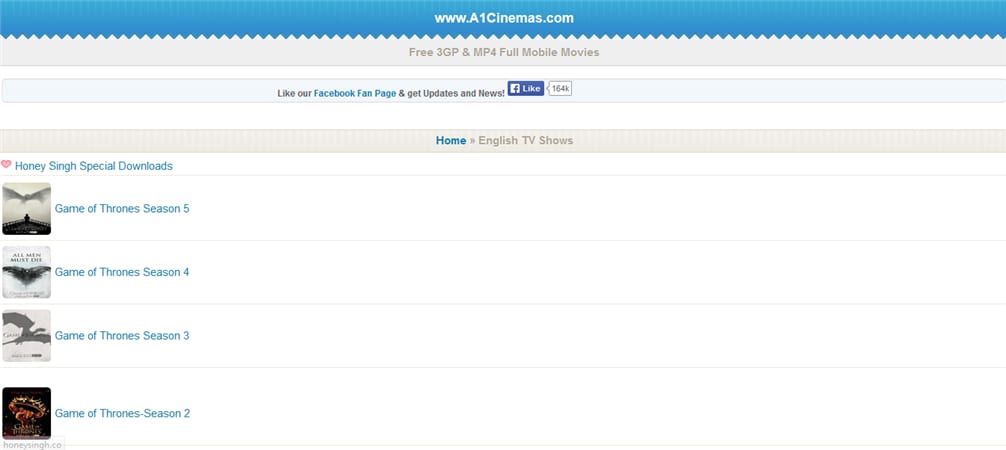Click the 164k like count bubble
The height and width of the screenshot is (450, 1006).
click(x=560, y=89)
